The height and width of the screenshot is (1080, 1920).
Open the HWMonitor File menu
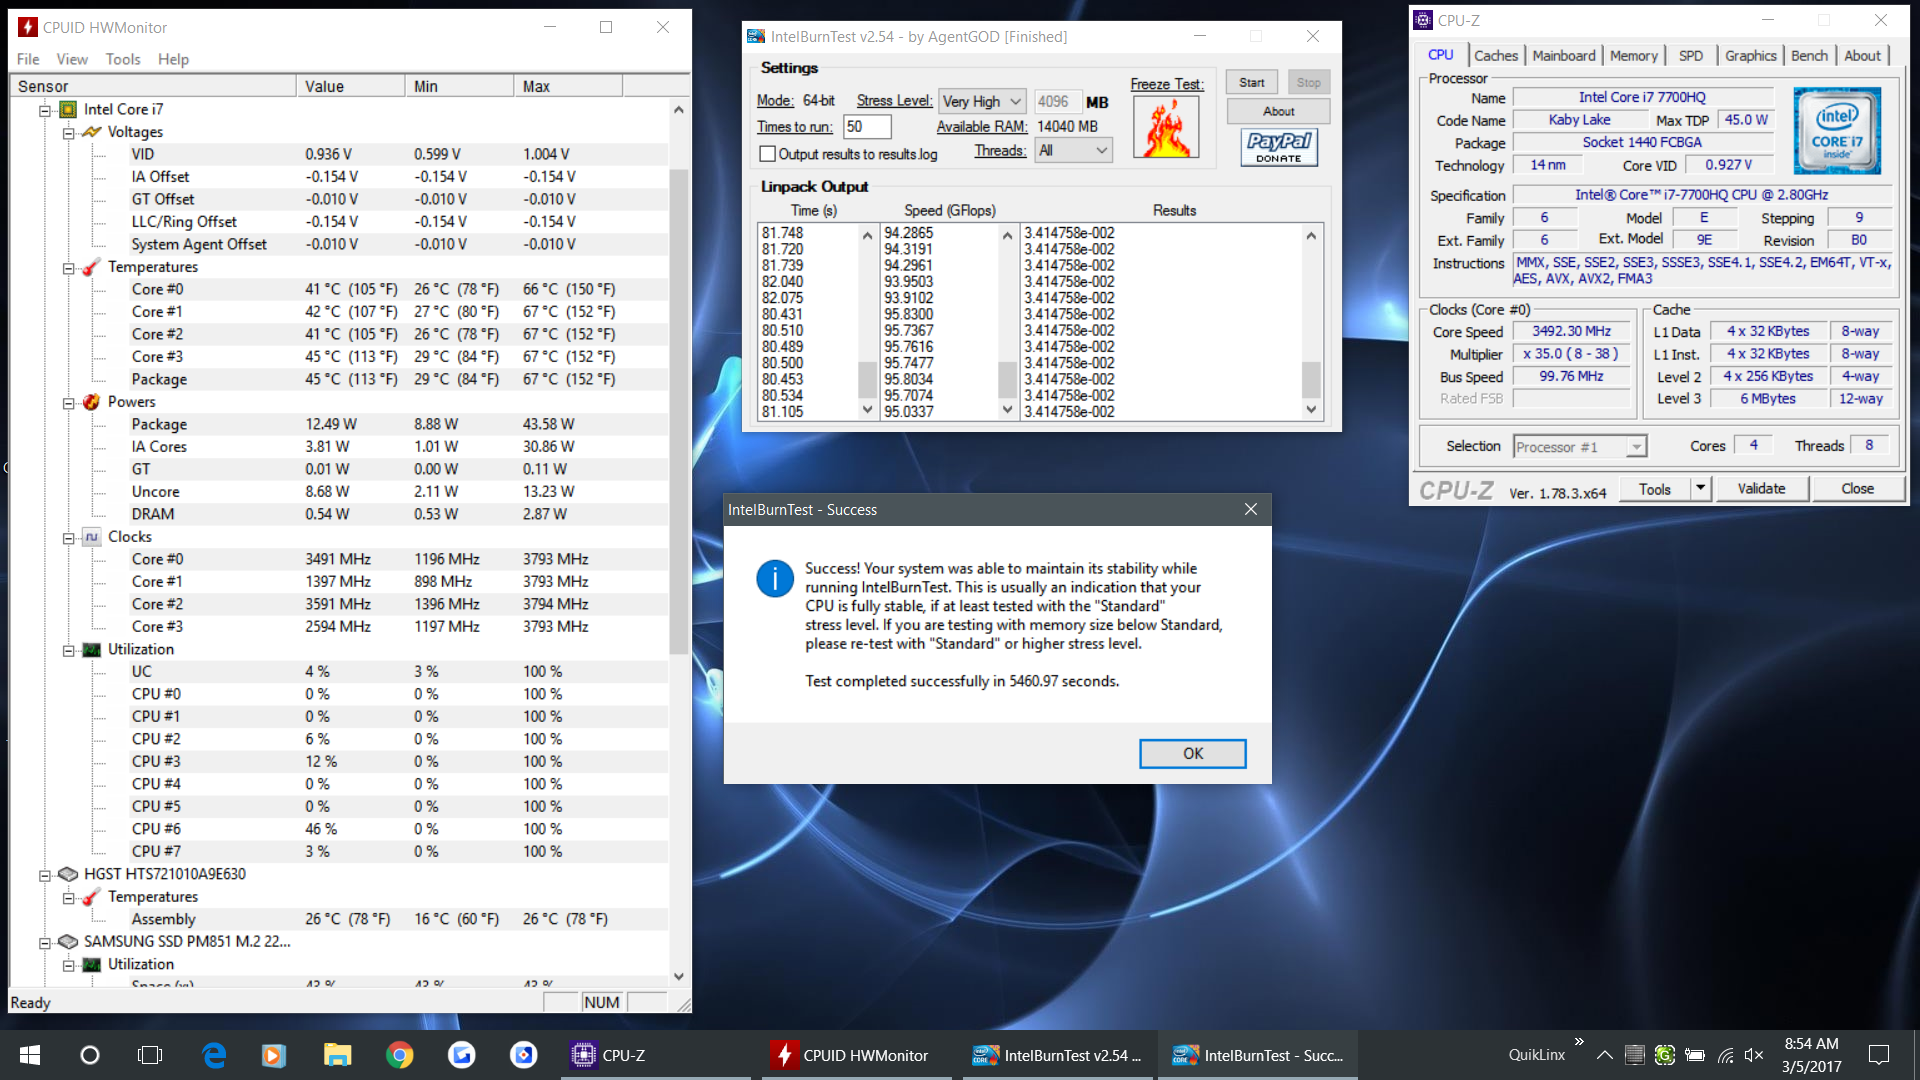click(x=28, y=59)
